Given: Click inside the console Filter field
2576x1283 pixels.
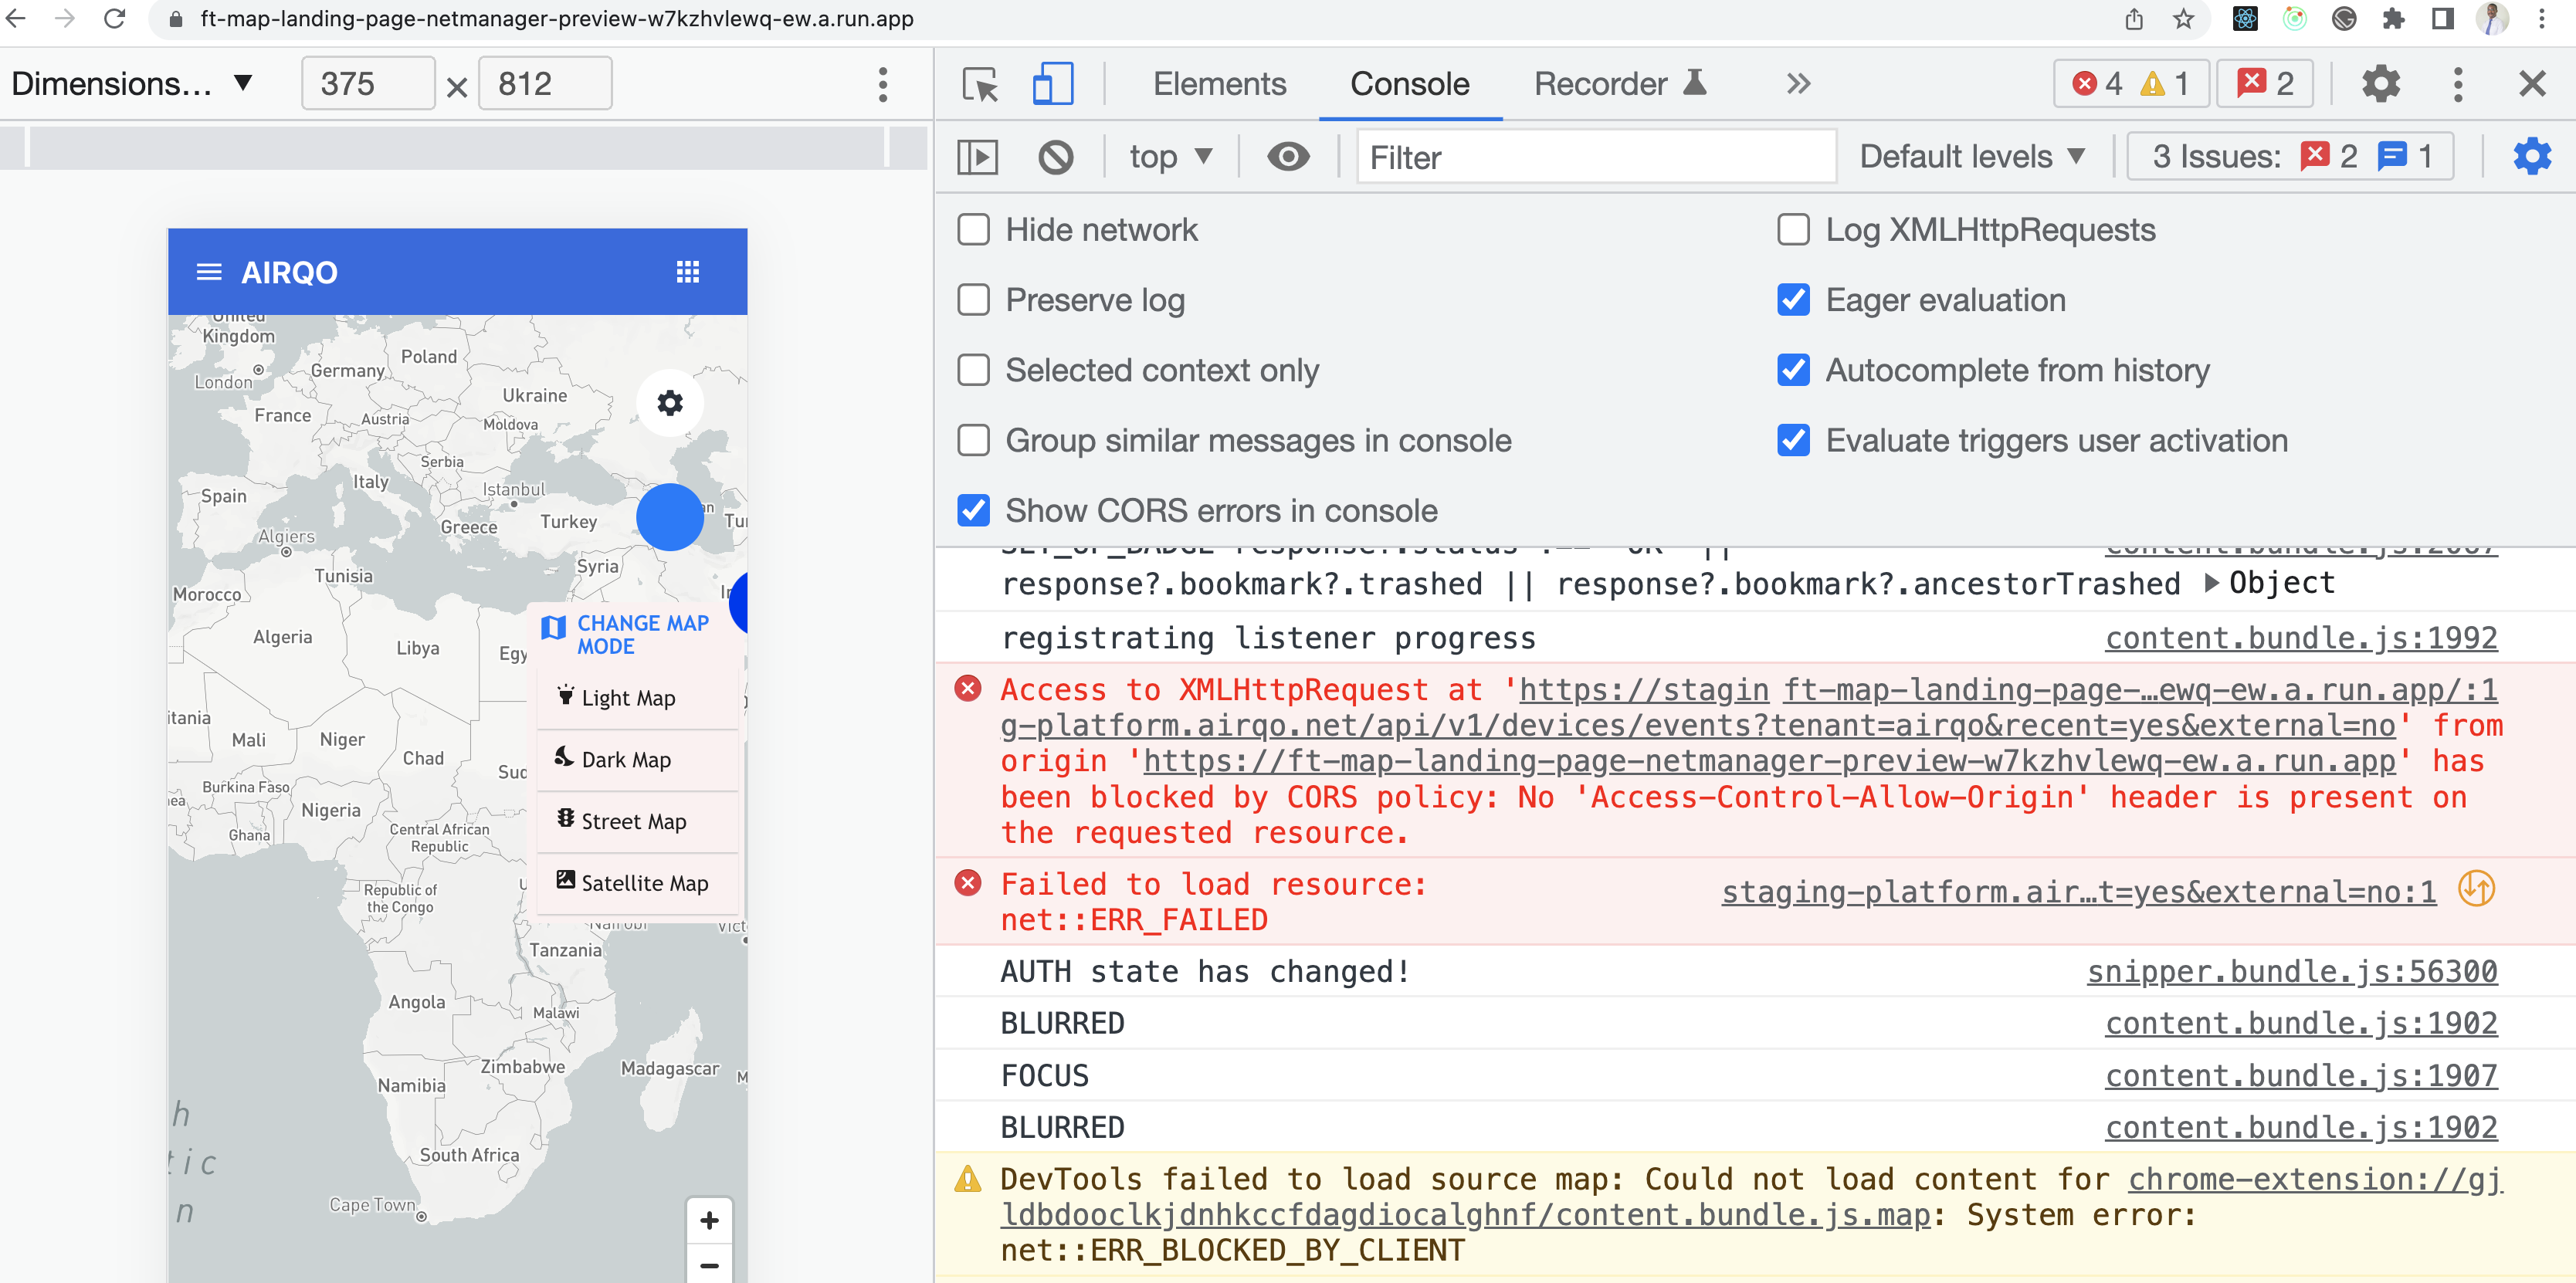Looking at the screenshot, I should [1595, 156].
